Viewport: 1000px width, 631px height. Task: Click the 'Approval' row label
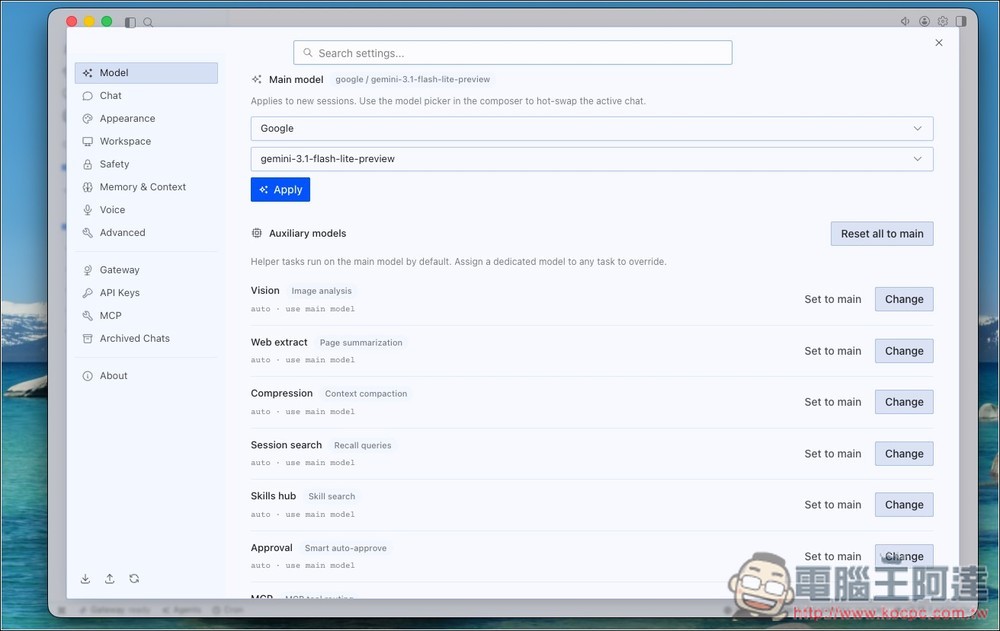pos(271,547)
